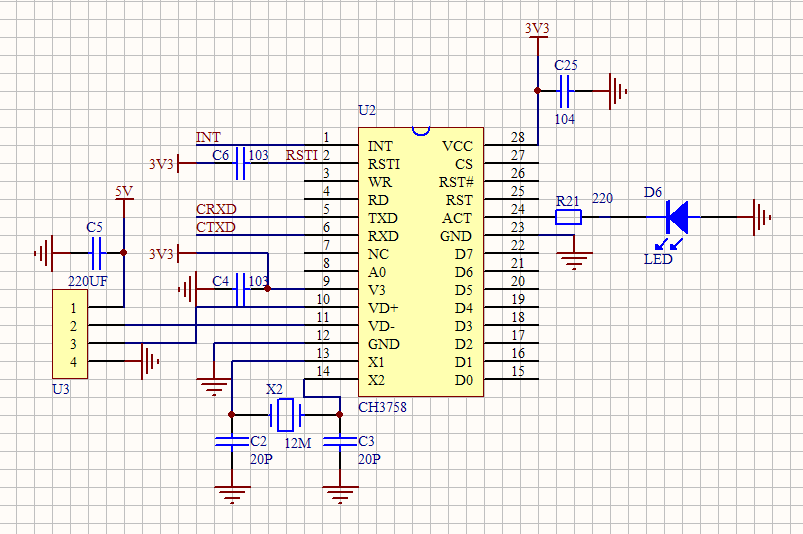The height and width of the screenshot is (534, 803).
Task: Click the 3V3 power port above C25
Action: coord(537,30)
